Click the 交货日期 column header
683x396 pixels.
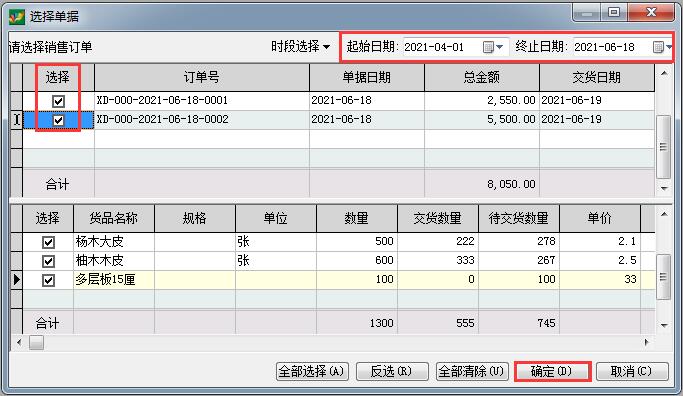(x=597, y=78)
